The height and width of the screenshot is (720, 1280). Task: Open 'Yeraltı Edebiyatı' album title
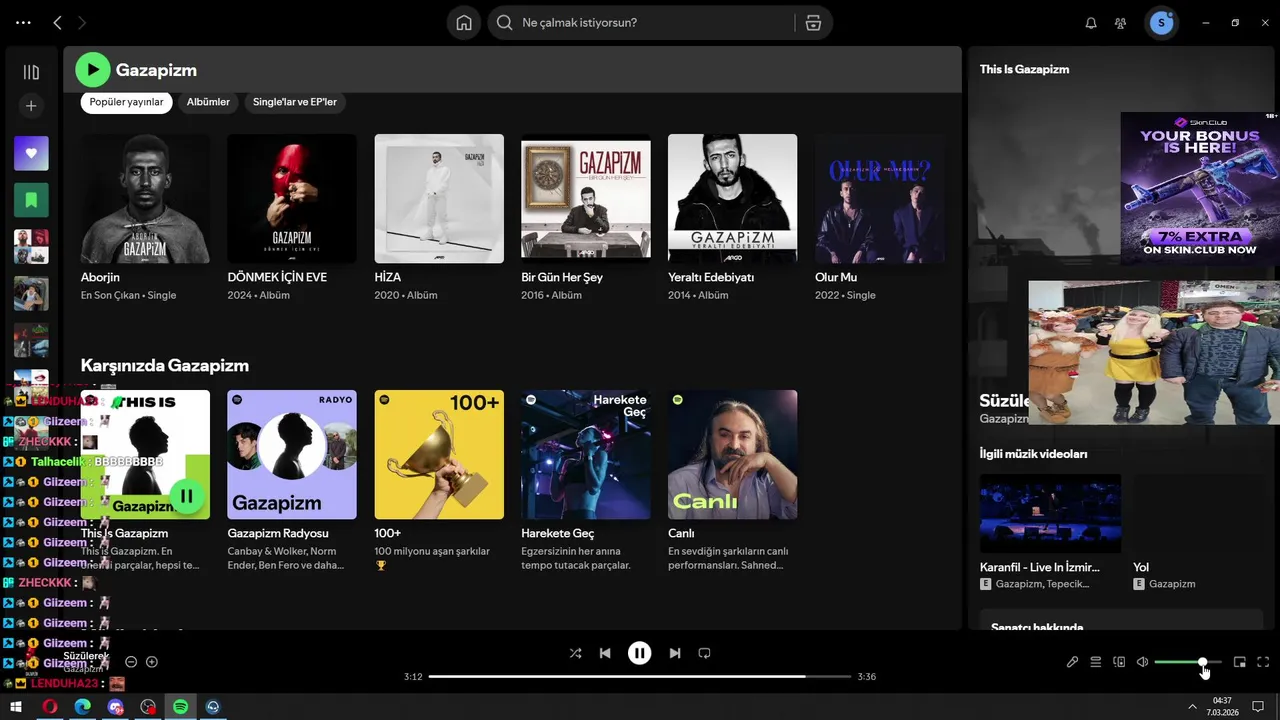point(711,277)
